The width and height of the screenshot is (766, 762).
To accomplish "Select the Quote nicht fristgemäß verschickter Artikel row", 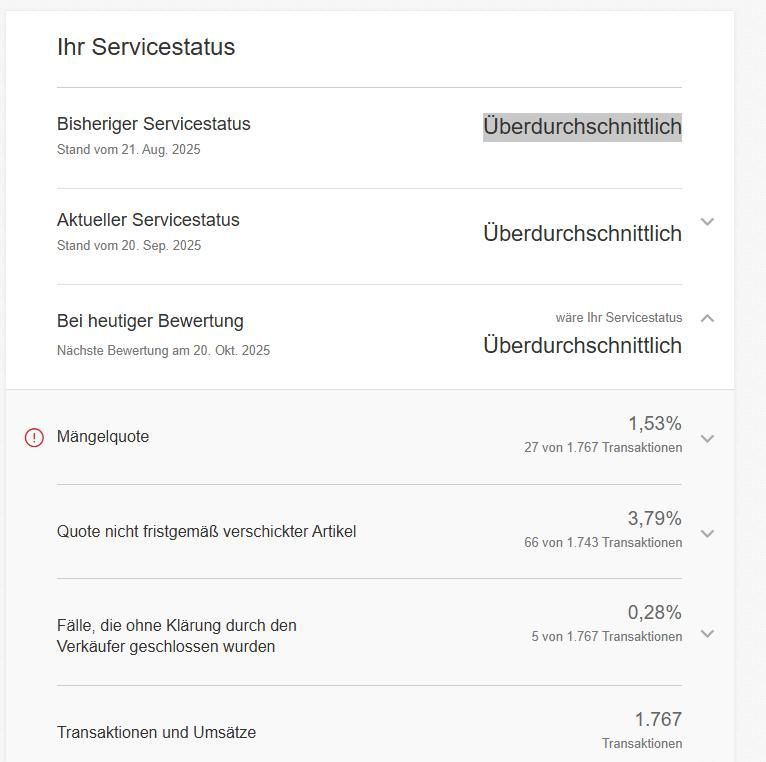I will coord(206,532).
